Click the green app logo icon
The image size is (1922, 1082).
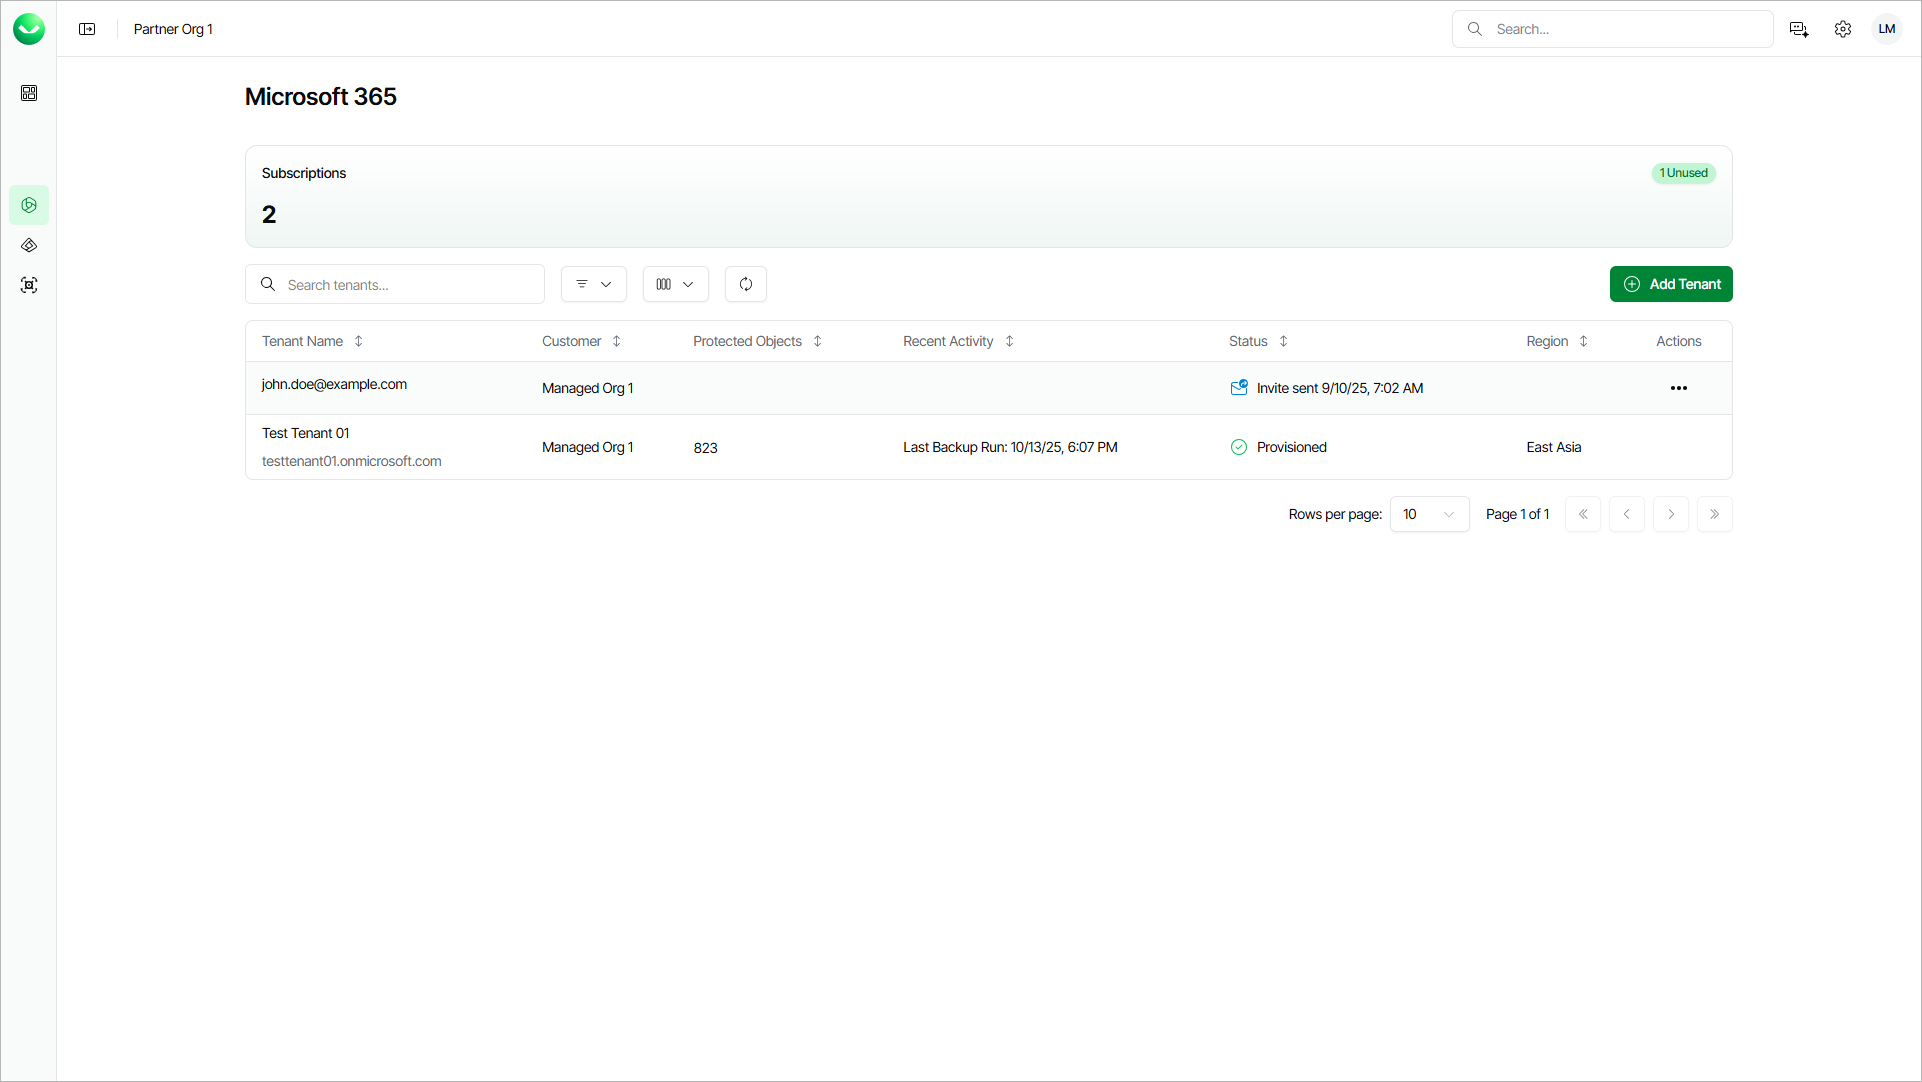[x=29, y=29]
